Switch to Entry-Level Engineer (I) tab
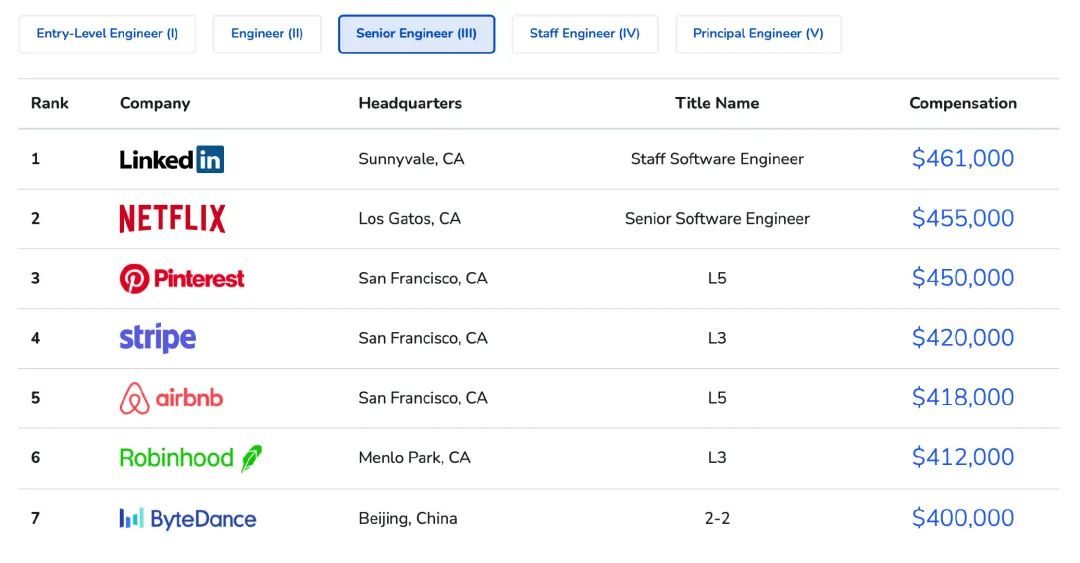 pos(107,34)
